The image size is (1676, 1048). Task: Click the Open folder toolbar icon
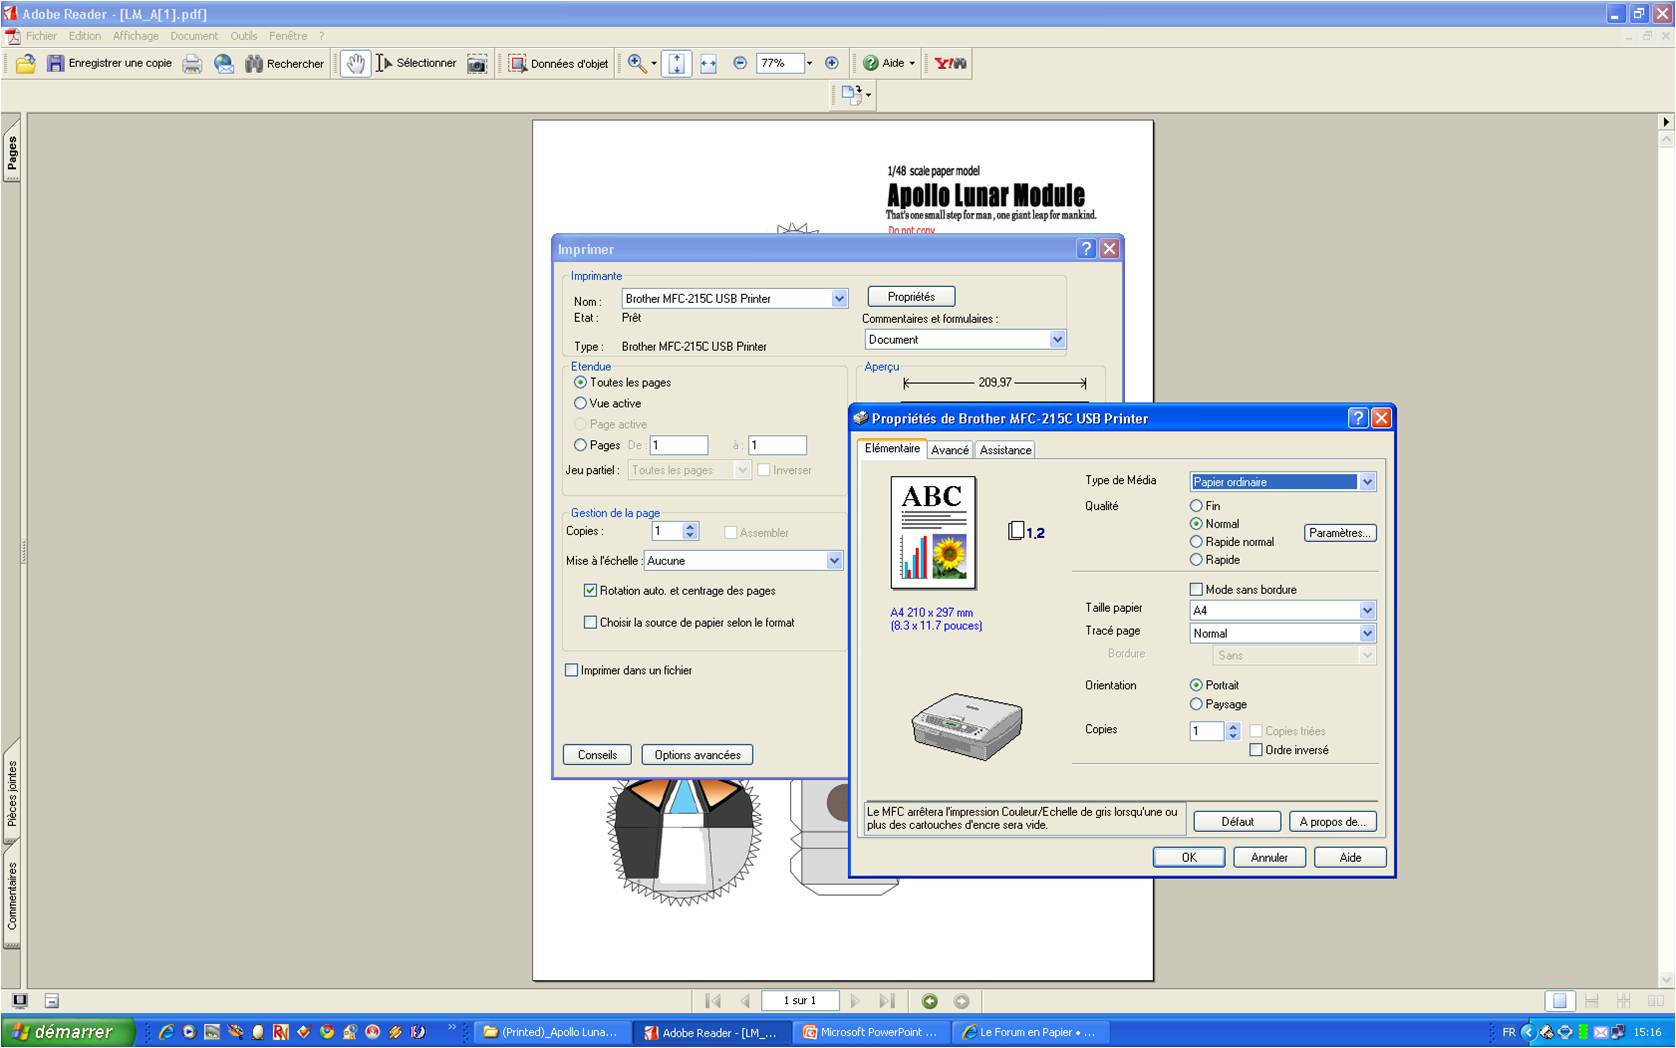[x=26, y=63]
